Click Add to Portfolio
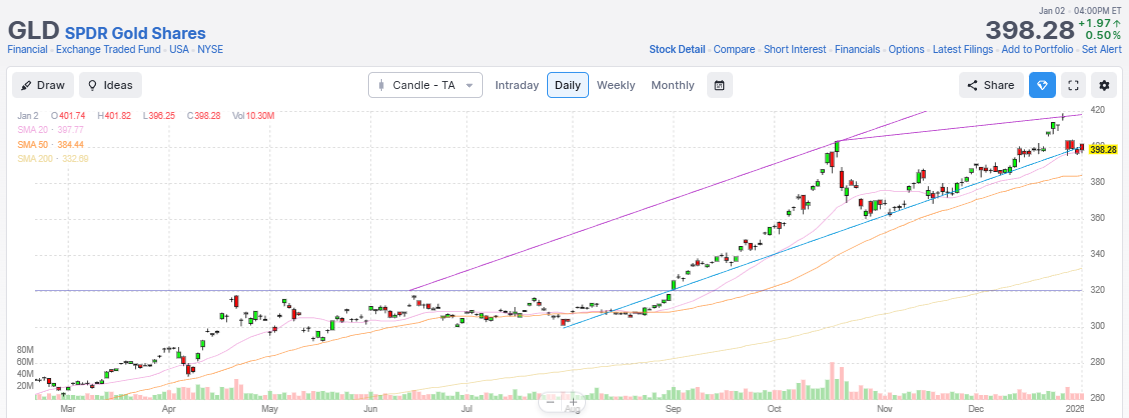Image resolution: width=1129 pixels, height=418 pixels. tap(1038, 50)
